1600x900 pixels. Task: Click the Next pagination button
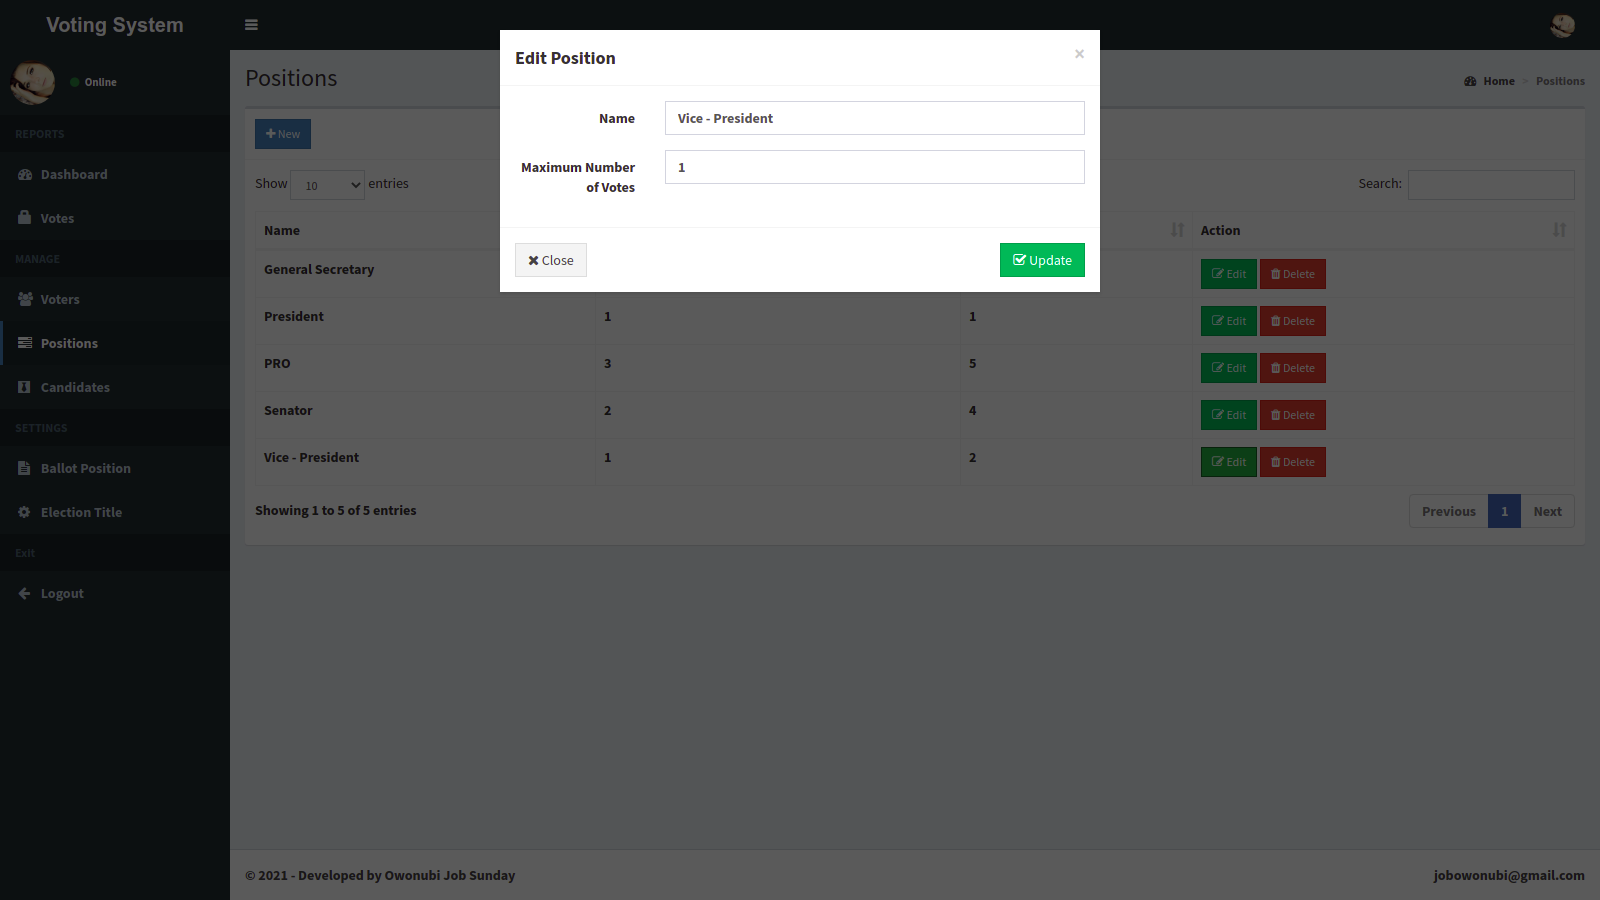(x=1547, y=511)
